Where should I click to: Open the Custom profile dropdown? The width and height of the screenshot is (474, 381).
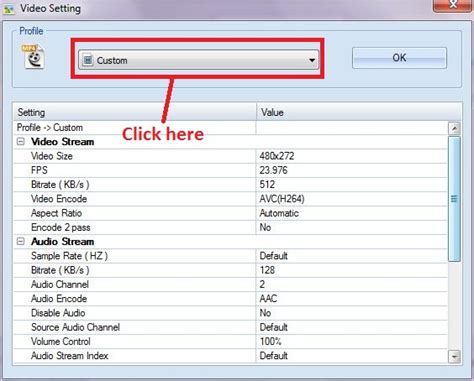tap(198, 60)
